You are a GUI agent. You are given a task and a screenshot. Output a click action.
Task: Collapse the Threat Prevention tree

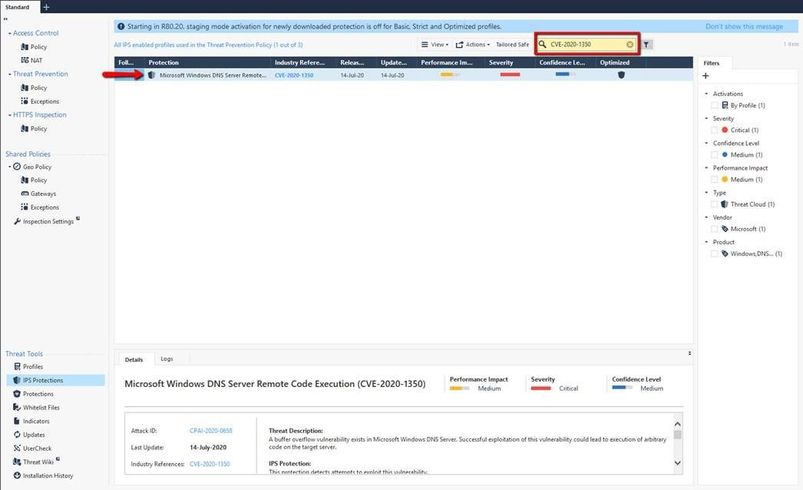pos(10,74)
